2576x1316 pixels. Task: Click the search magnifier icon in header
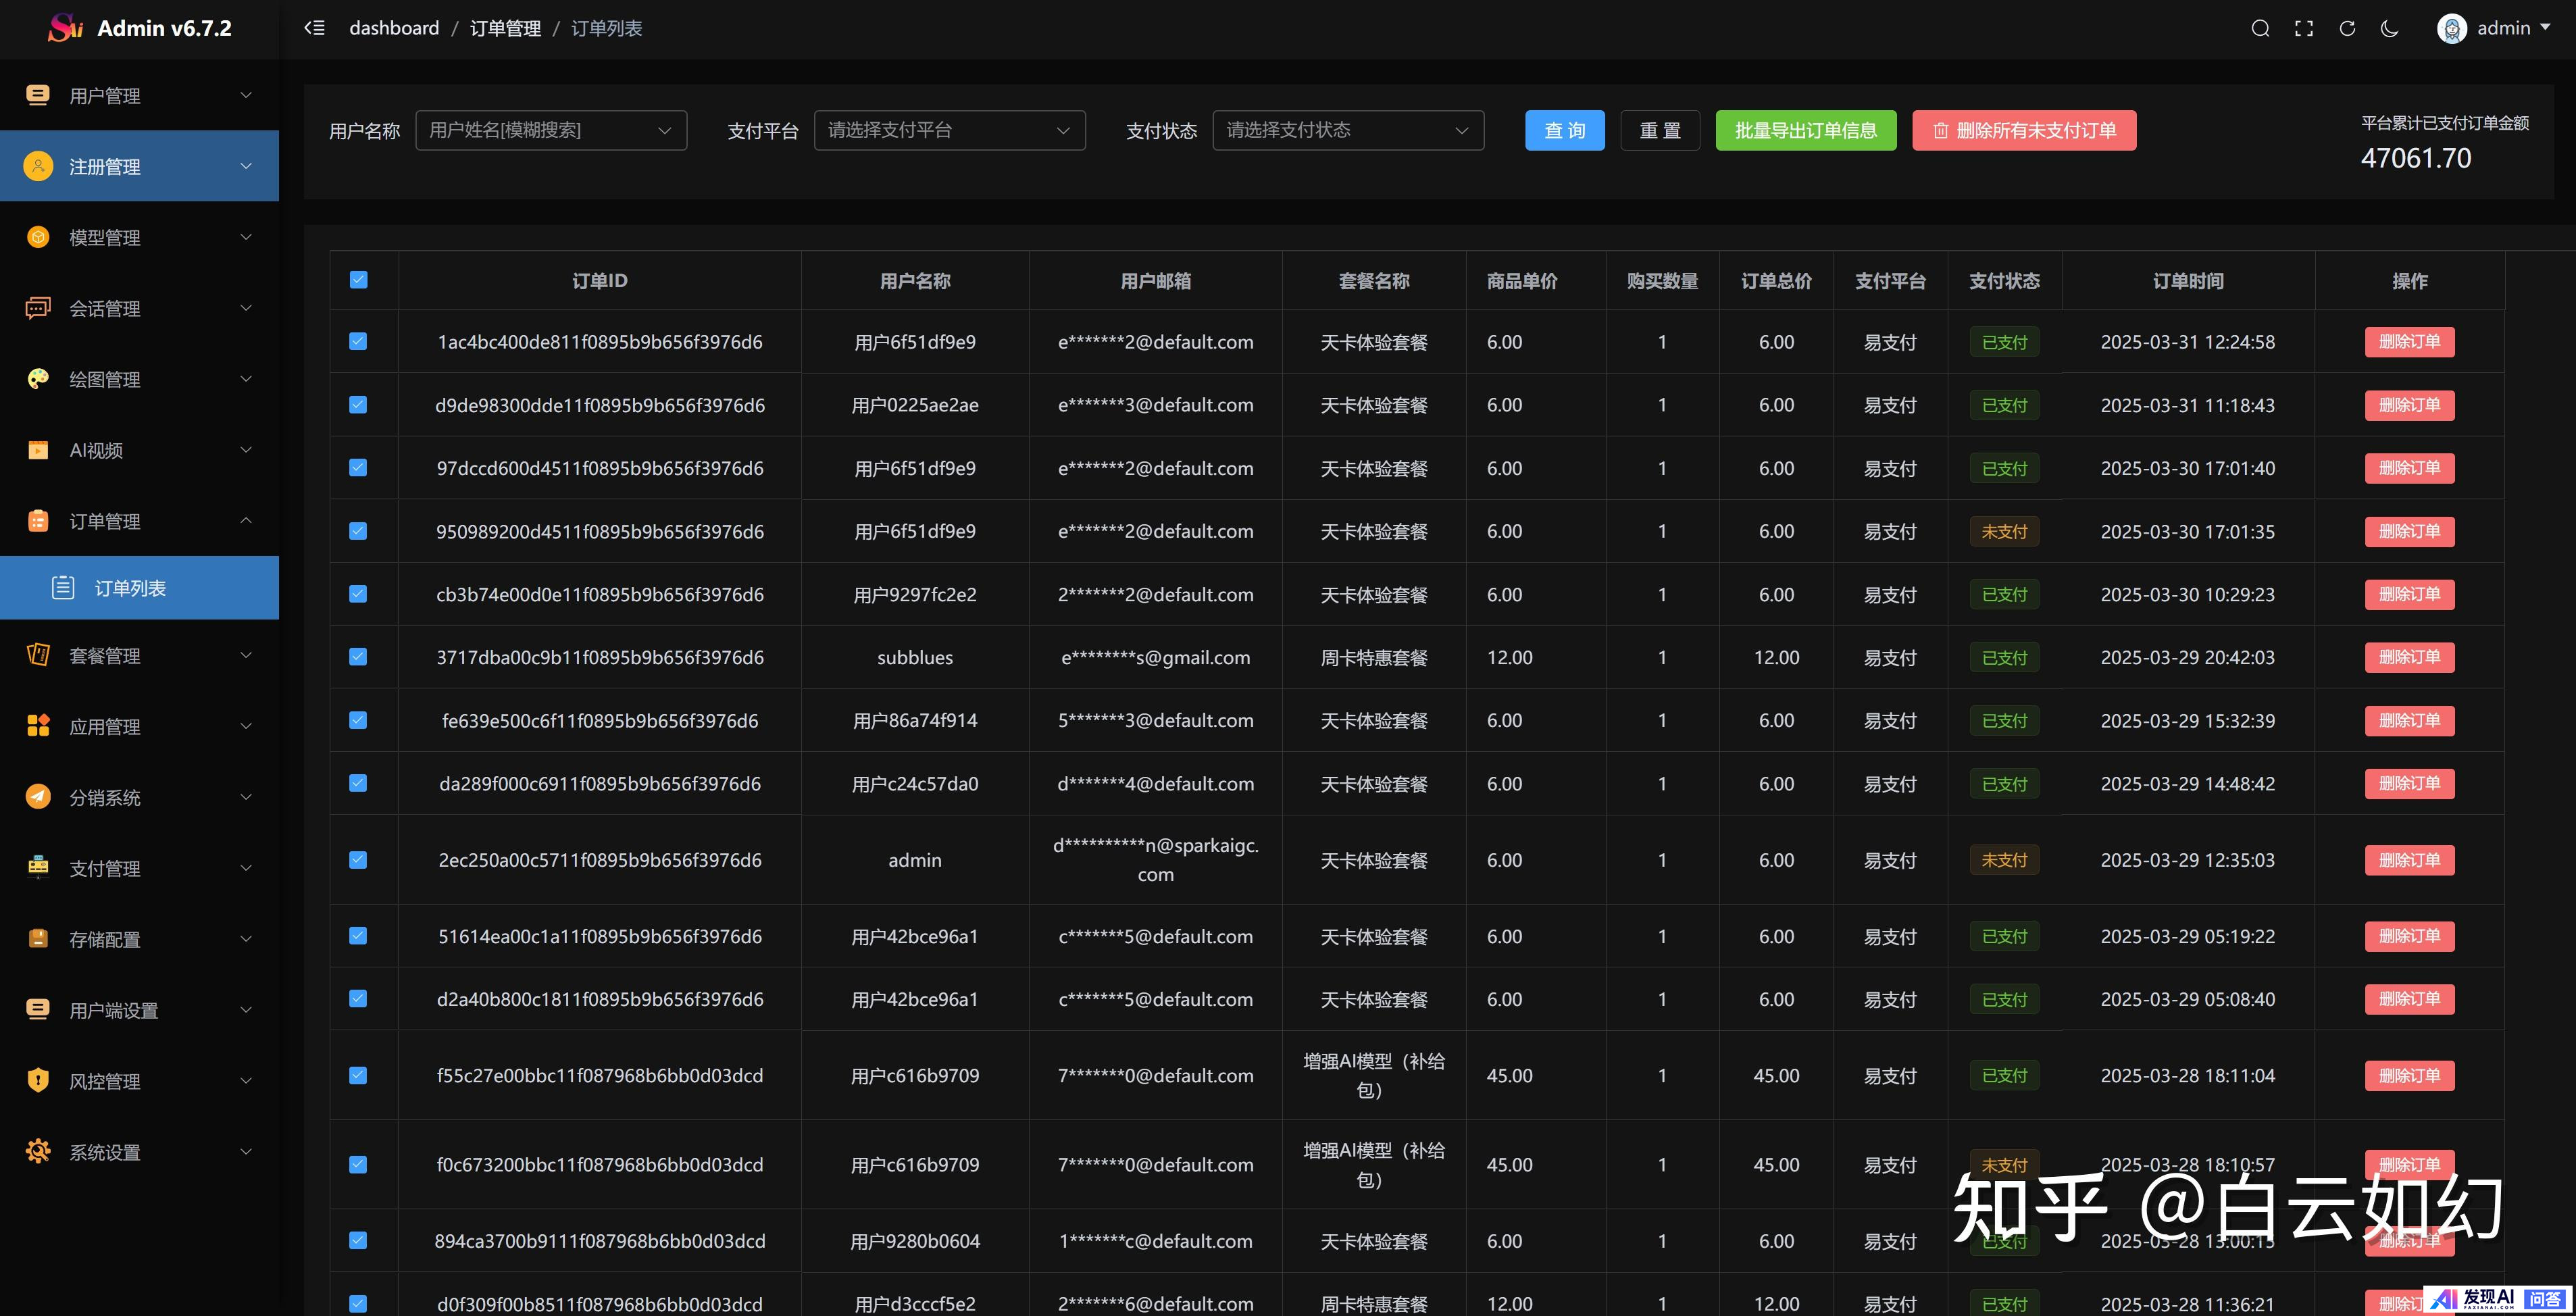point(2260,28)
